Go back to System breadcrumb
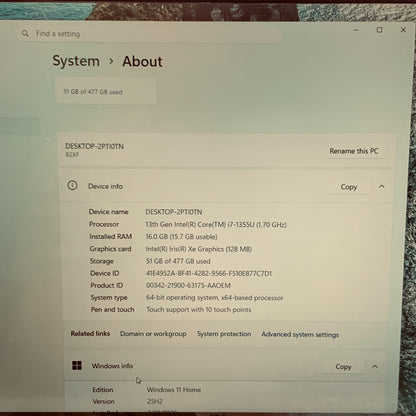The width and height of the screenshot is (416, 416). click(x=76, y=61)
